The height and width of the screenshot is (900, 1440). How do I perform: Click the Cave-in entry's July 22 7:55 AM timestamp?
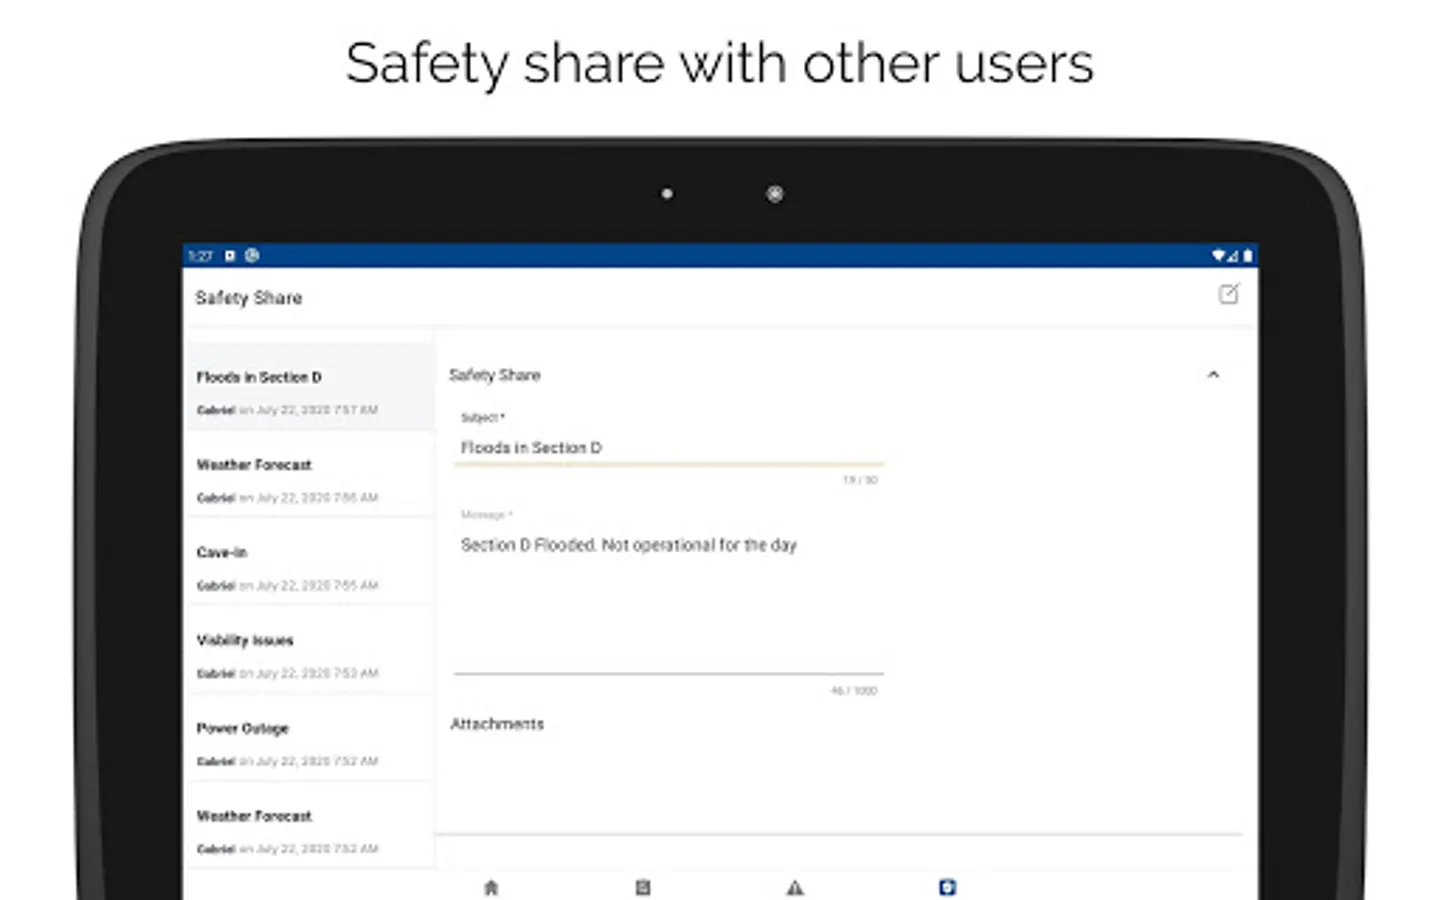point(308,586)
